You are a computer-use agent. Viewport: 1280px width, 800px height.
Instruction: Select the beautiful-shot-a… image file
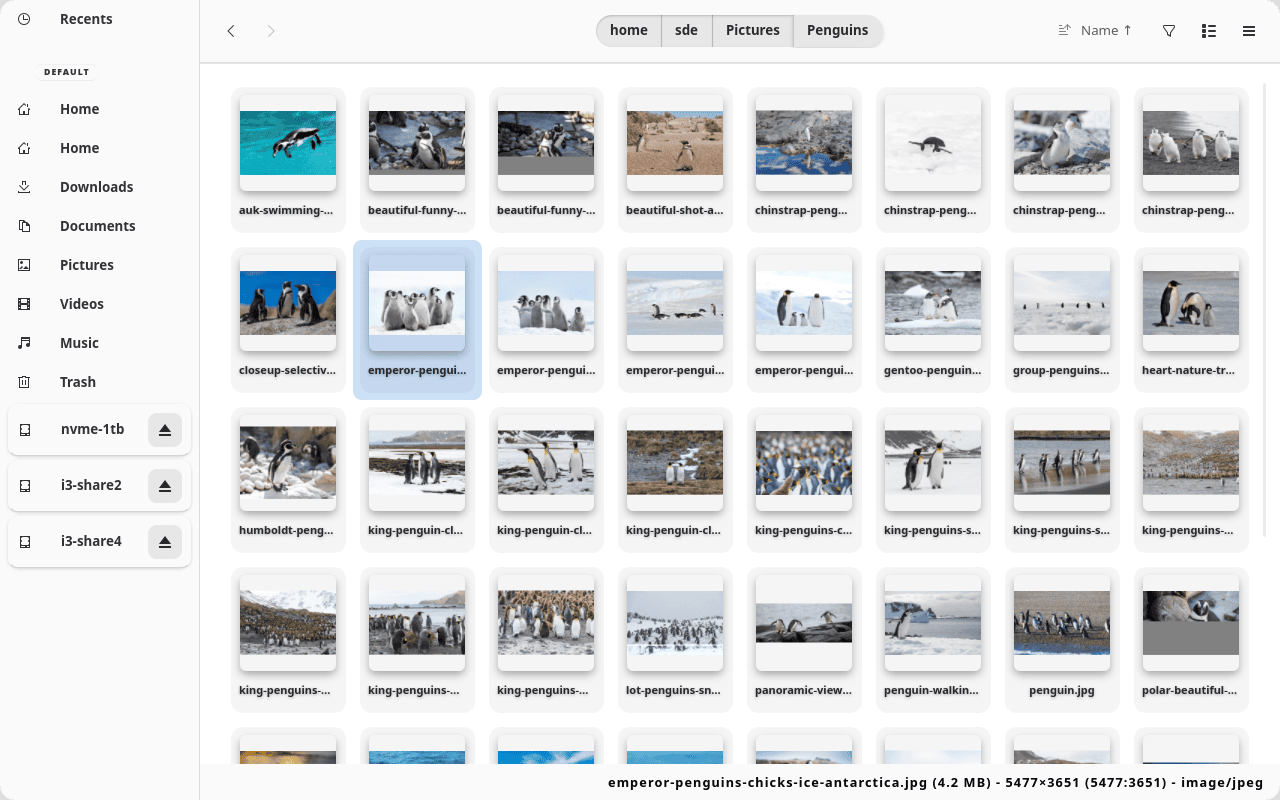[x=675, y=160]
